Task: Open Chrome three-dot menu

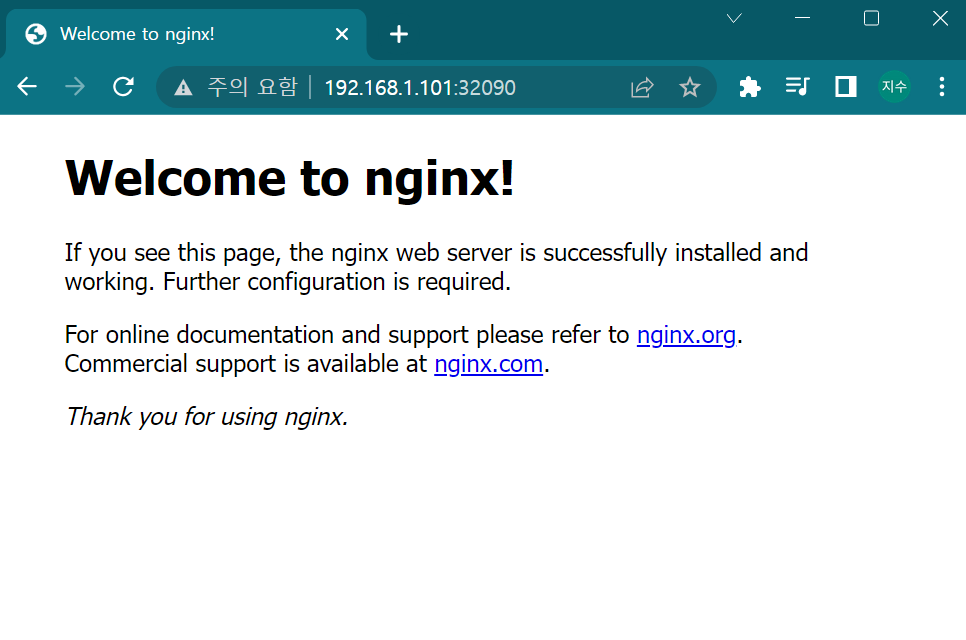Action: coord(942,87)
